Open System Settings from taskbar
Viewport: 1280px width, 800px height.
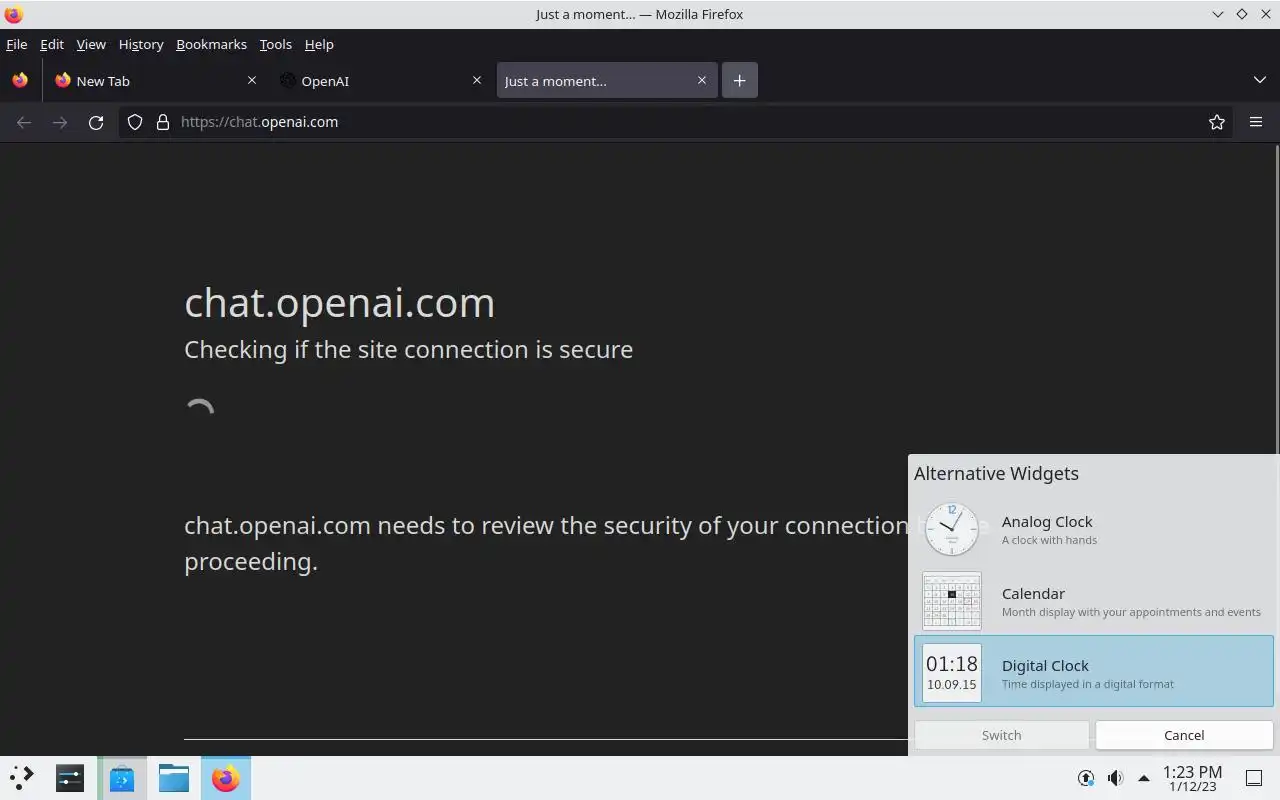70,778
